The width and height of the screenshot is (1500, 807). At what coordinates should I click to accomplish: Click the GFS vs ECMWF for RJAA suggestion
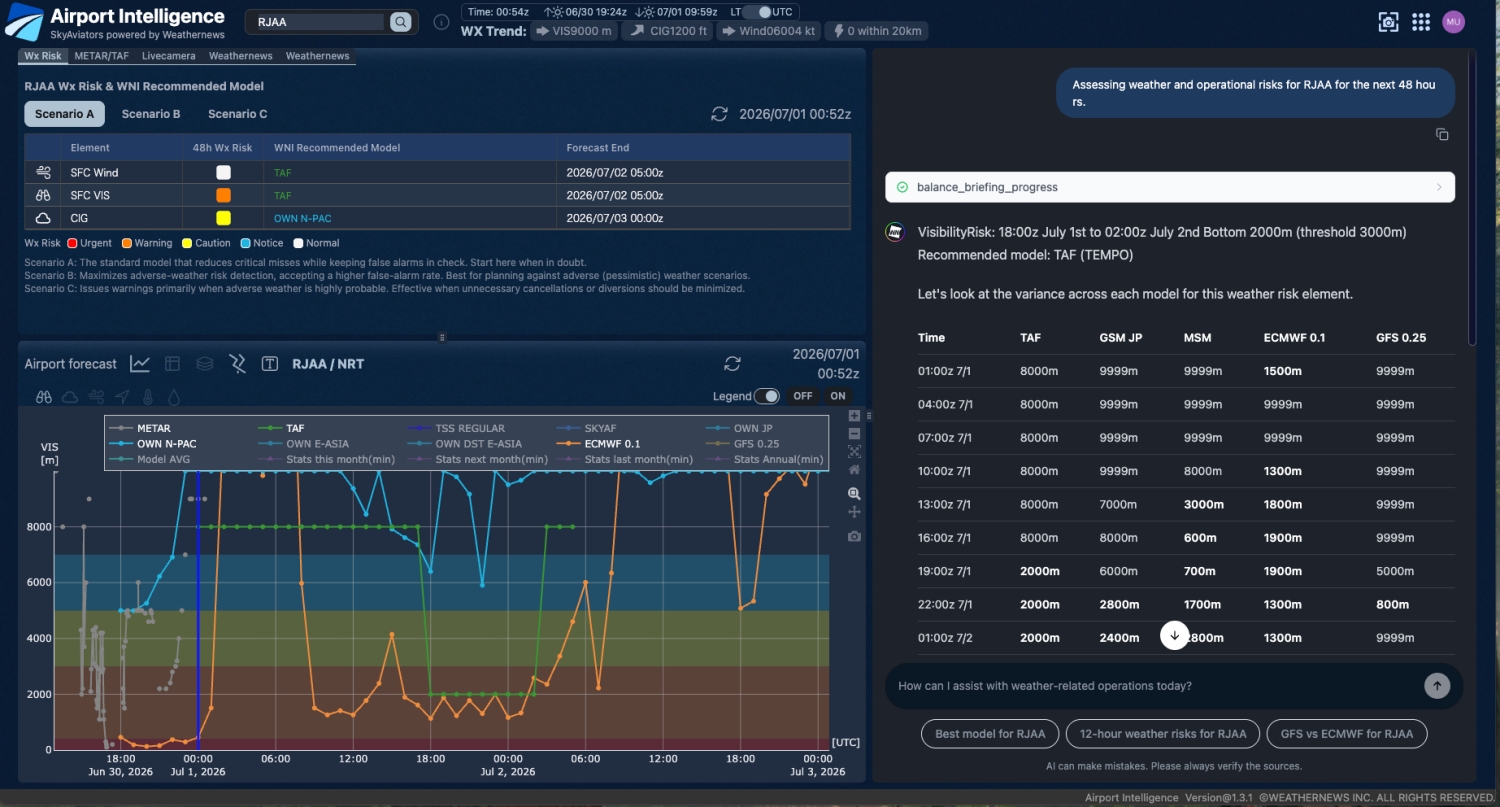pos(1346,734)
